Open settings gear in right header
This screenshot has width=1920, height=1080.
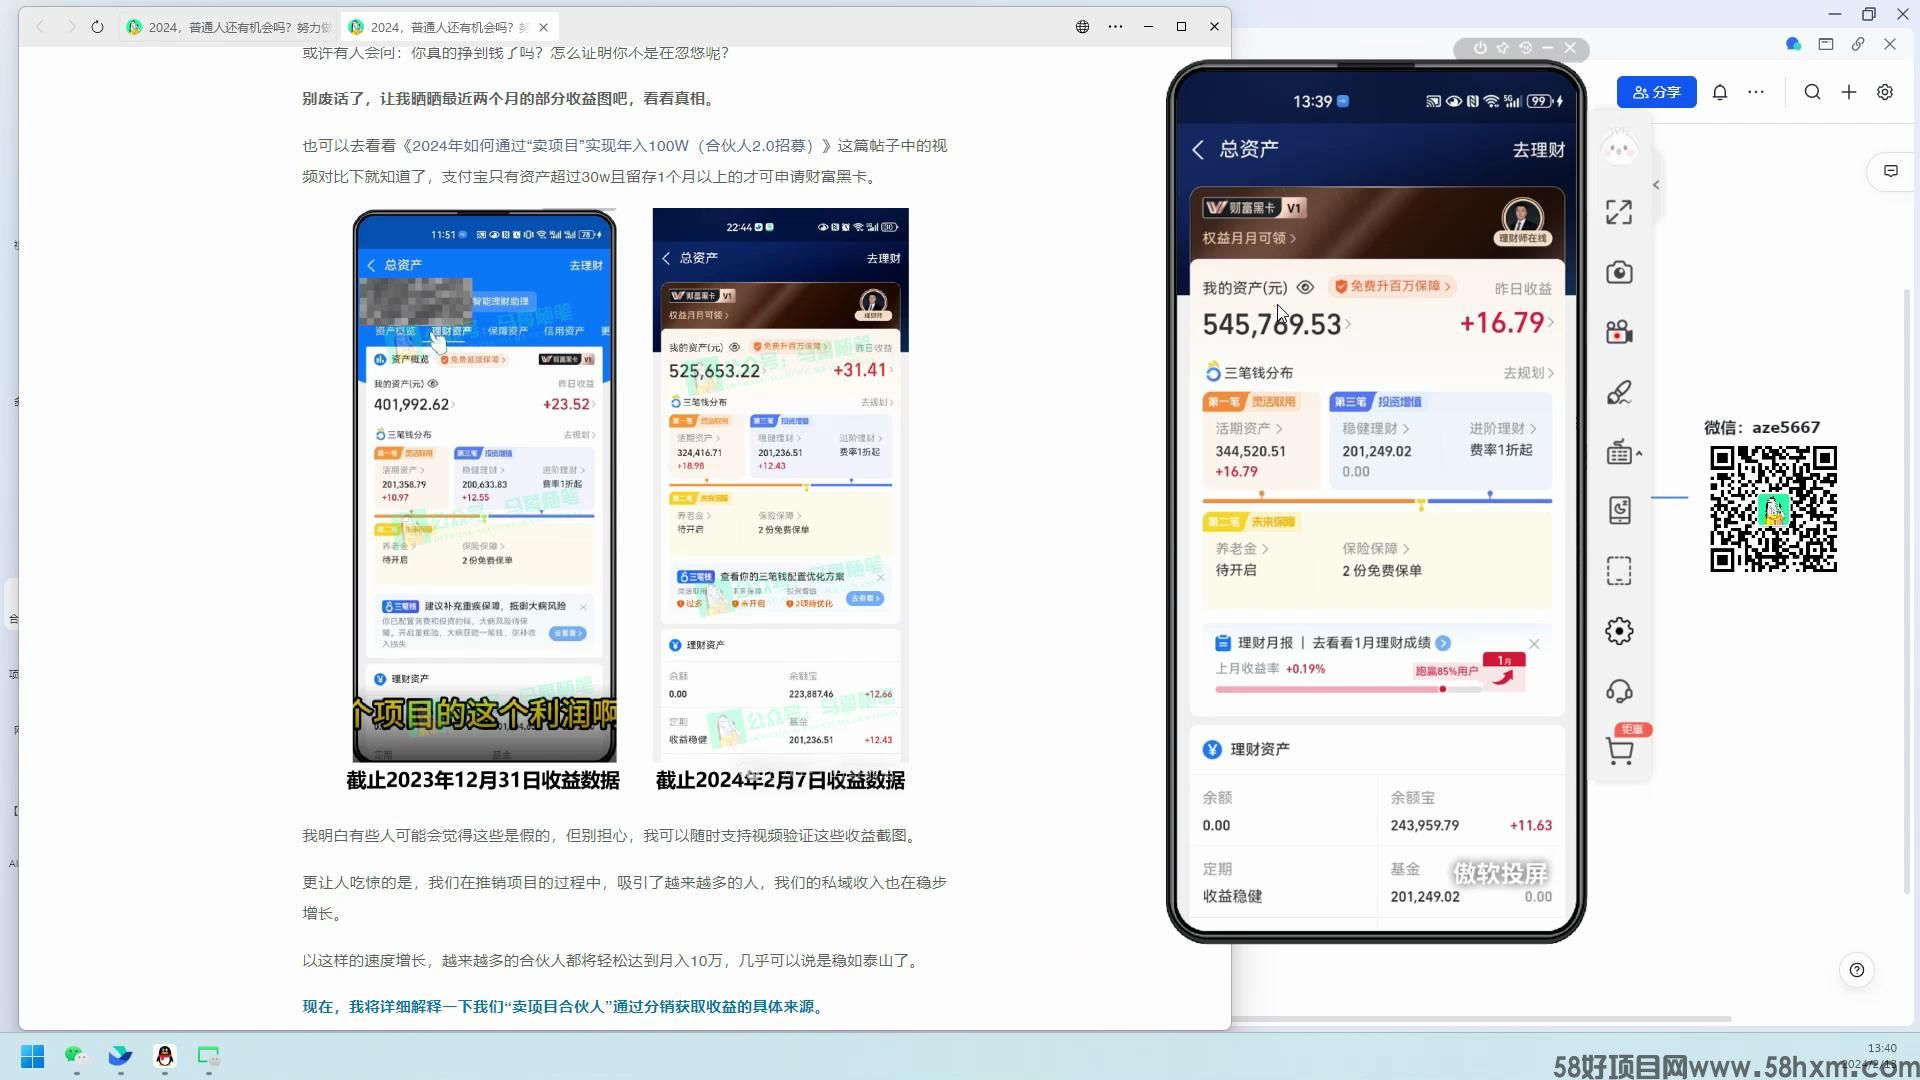coord(1885,92)
